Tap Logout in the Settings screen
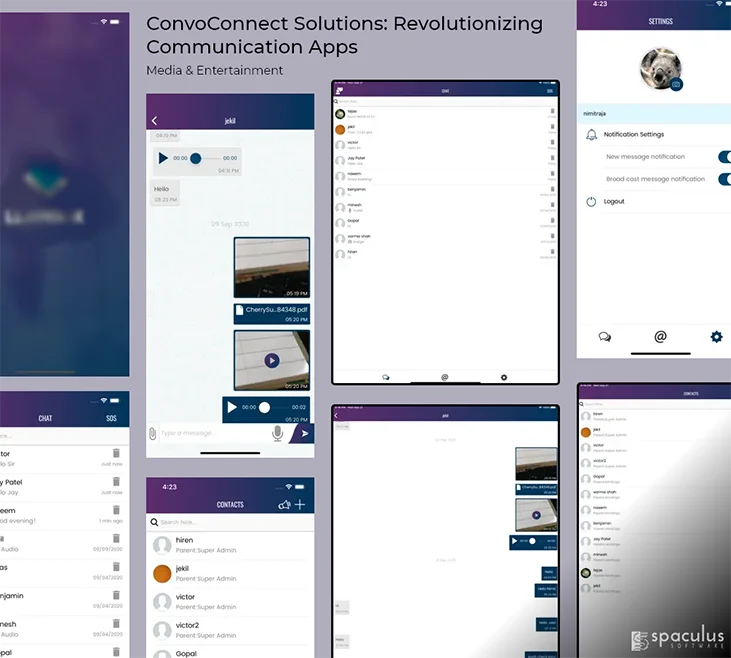Viewport: 731px width, 658px height. pyautogui.click(x=614, y=201)
